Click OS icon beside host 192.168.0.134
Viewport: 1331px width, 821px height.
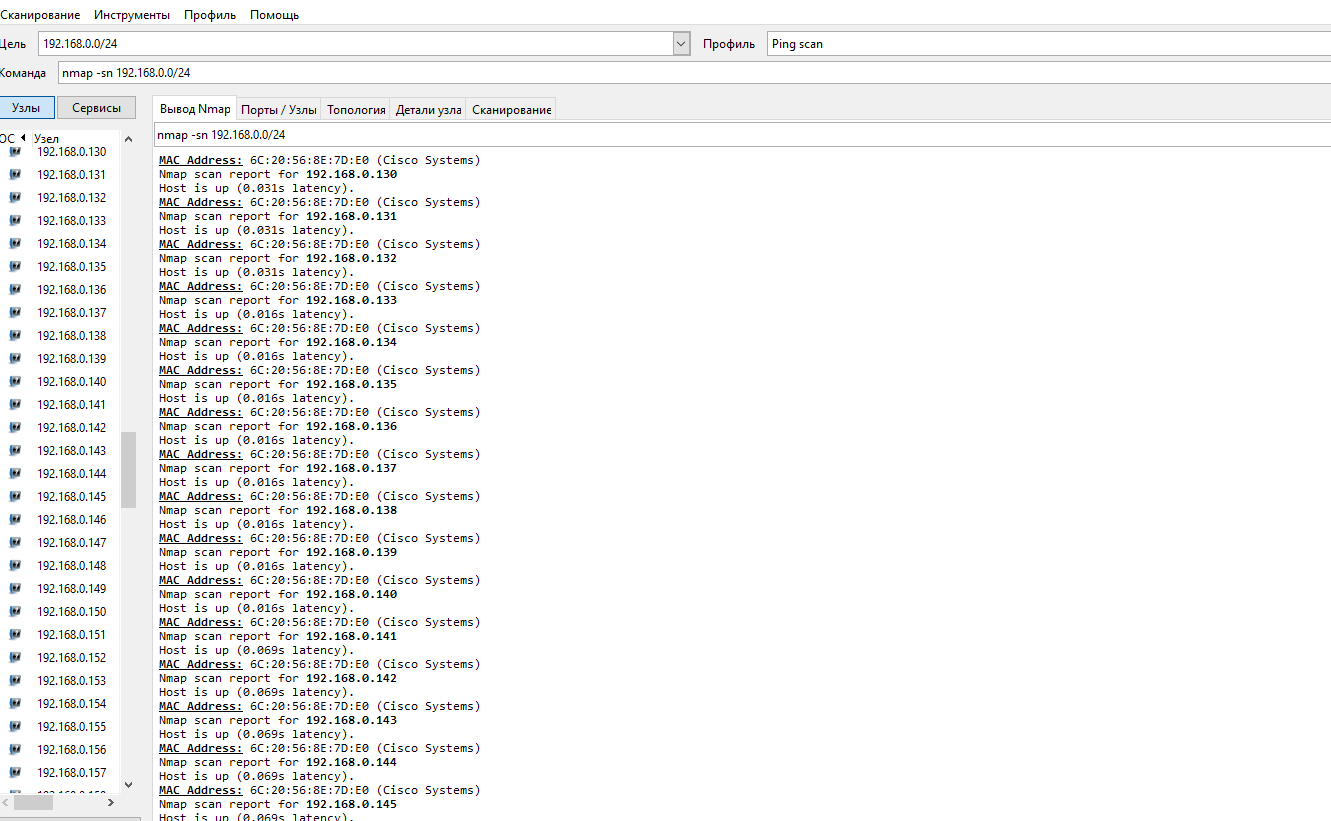15,244
